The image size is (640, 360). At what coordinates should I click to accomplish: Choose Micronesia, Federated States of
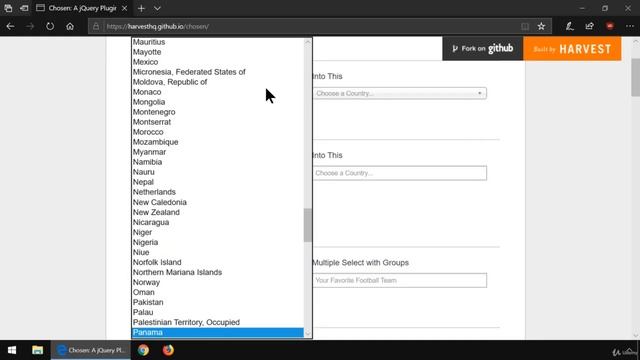click(218, 72)
